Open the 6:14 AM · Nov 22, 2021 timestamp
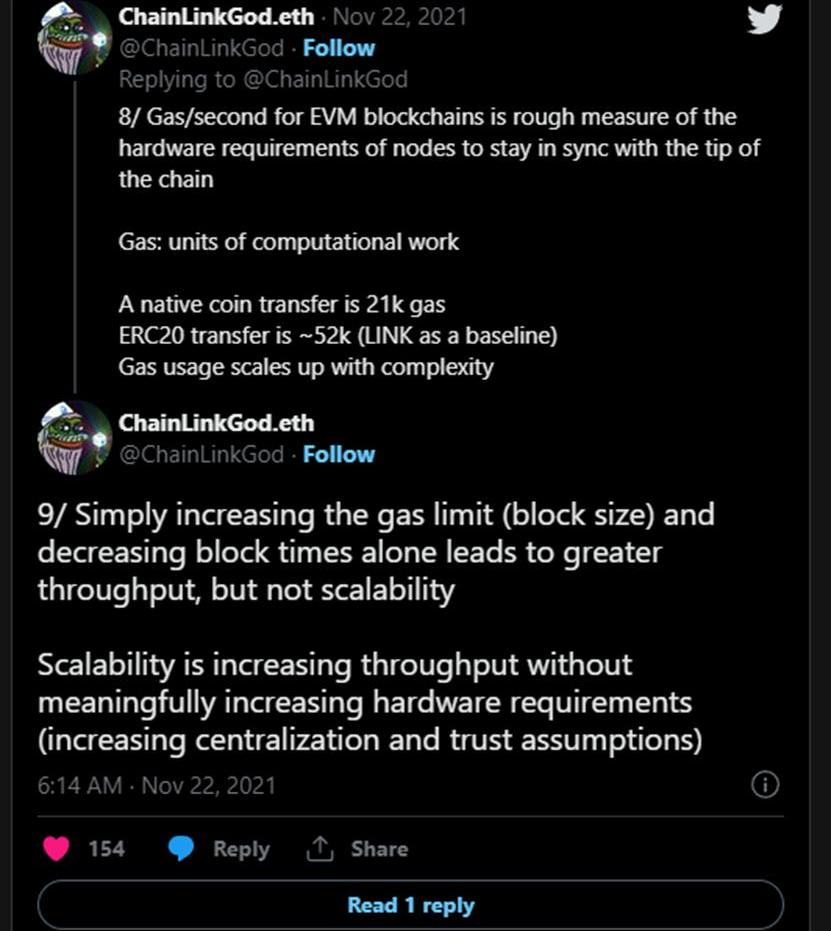831x931 pixels. (x=156, y=785)
